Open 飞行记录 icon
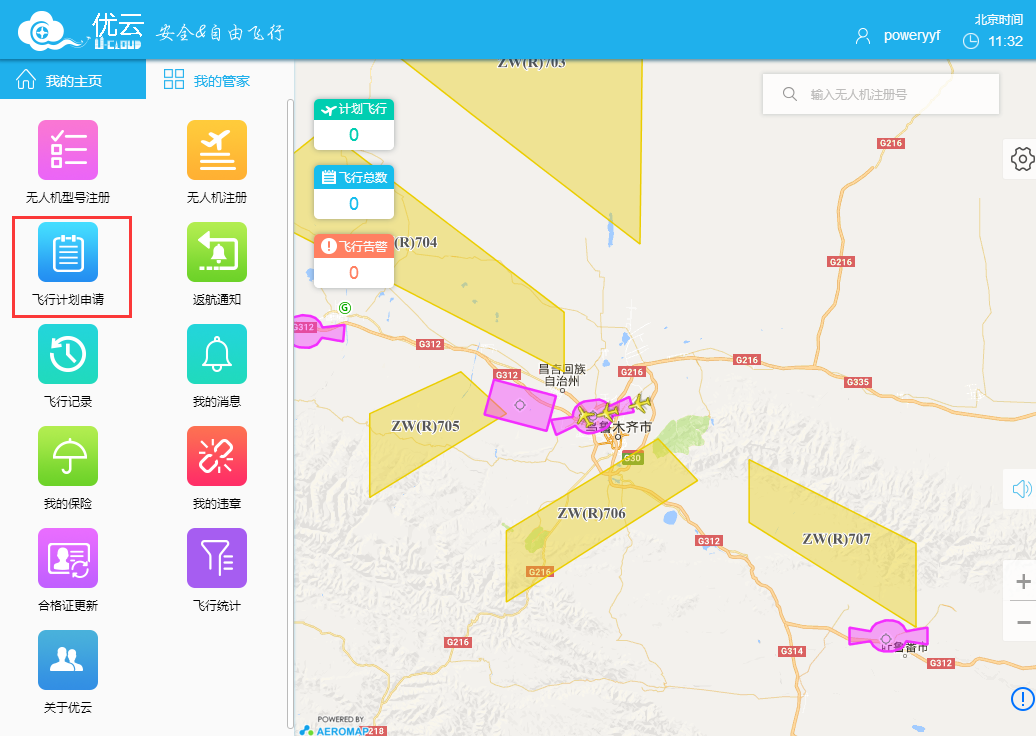Viewport: 1036px width, 736px height. (x=68, y=354)
